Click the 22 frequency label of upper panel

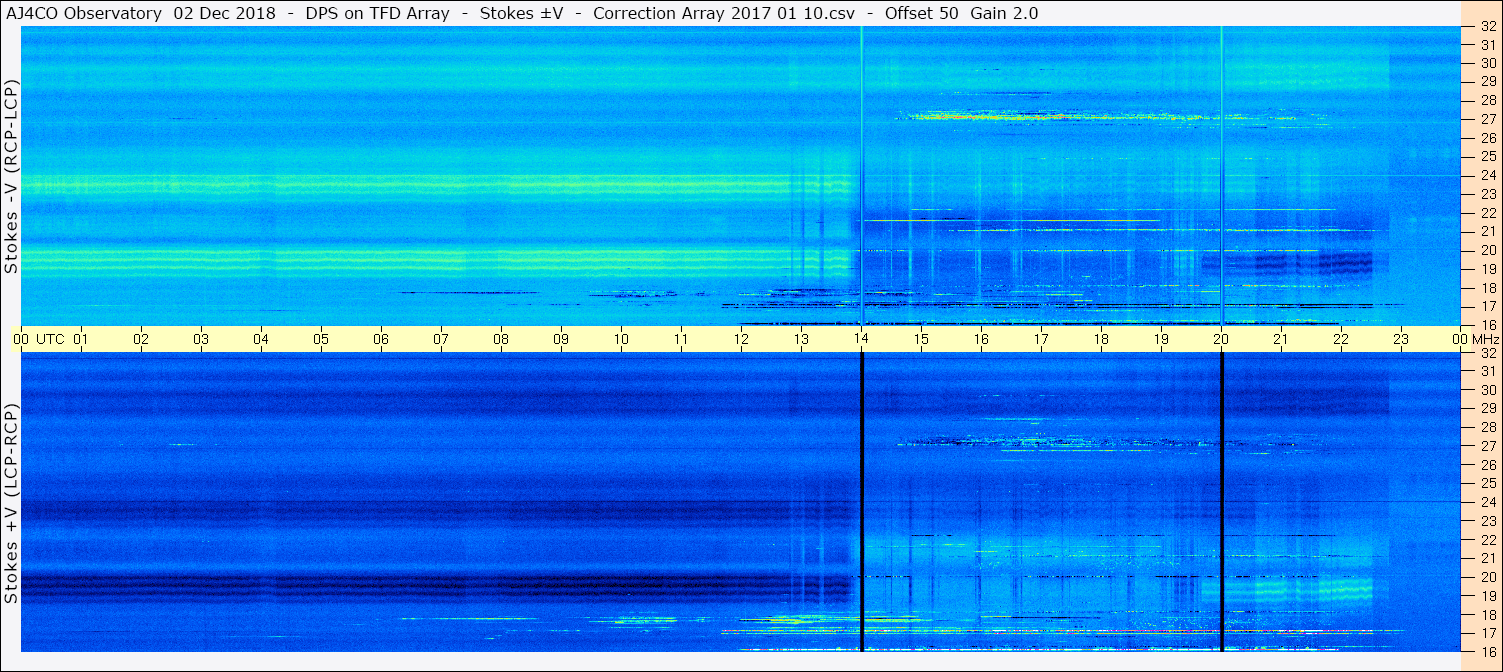[x=1488, y=213]
